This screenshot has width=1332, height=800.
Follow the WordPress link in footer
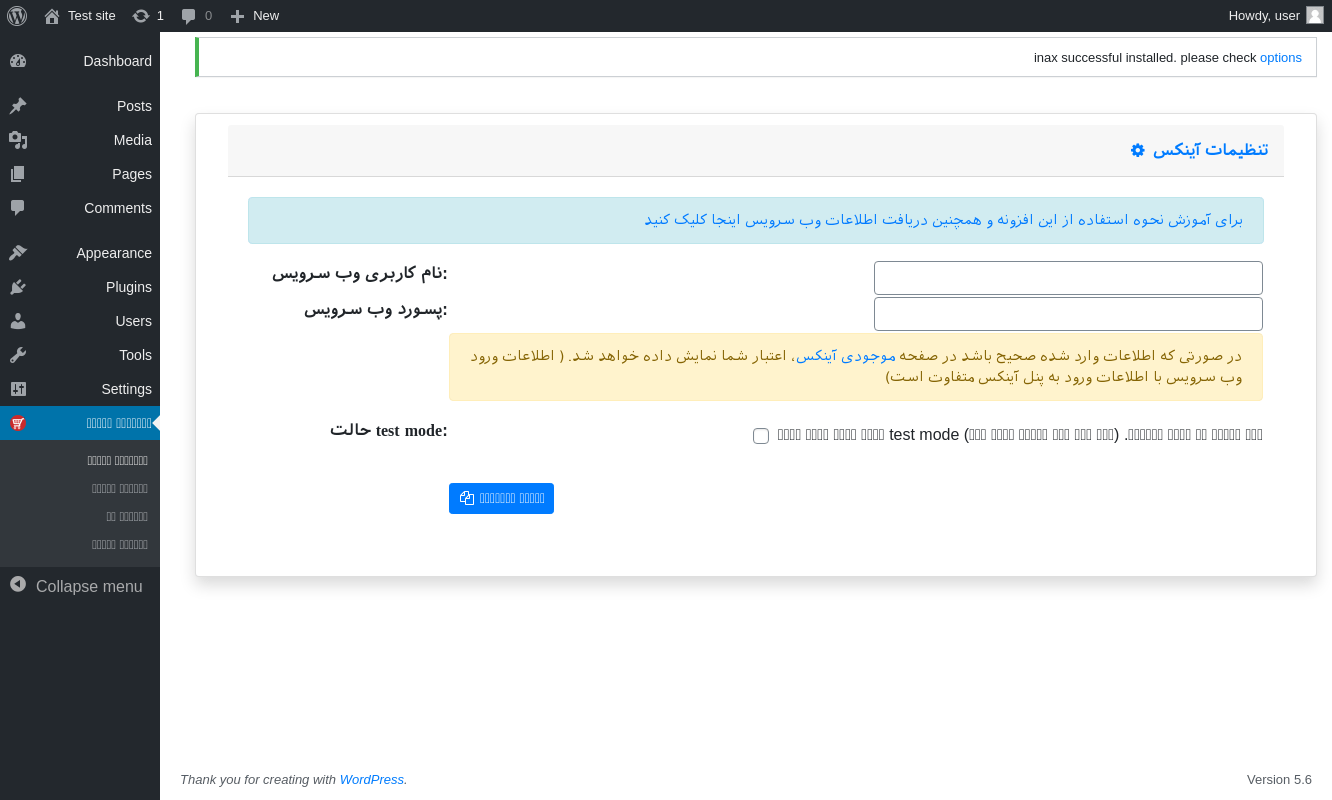[372, 779]
